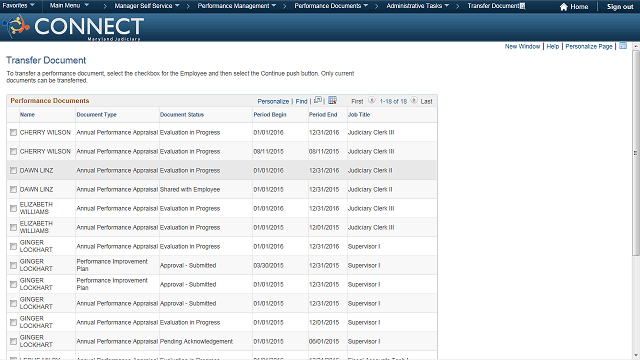This screenshot has width=640, height=360.
Task: Select Cherry Wilson 08/11/2015 document checkbox
Action: (13, 151)
